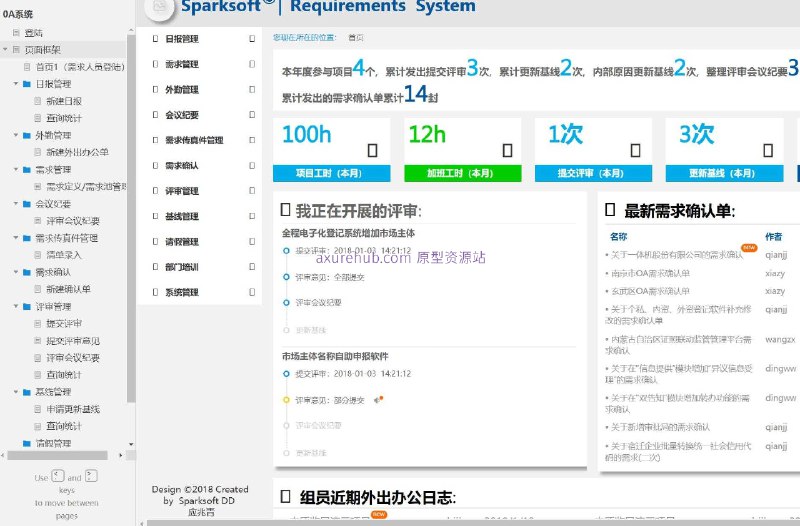
Task: Collapse the 基线管理 folder in tree
Action: [x=16, y=392]
